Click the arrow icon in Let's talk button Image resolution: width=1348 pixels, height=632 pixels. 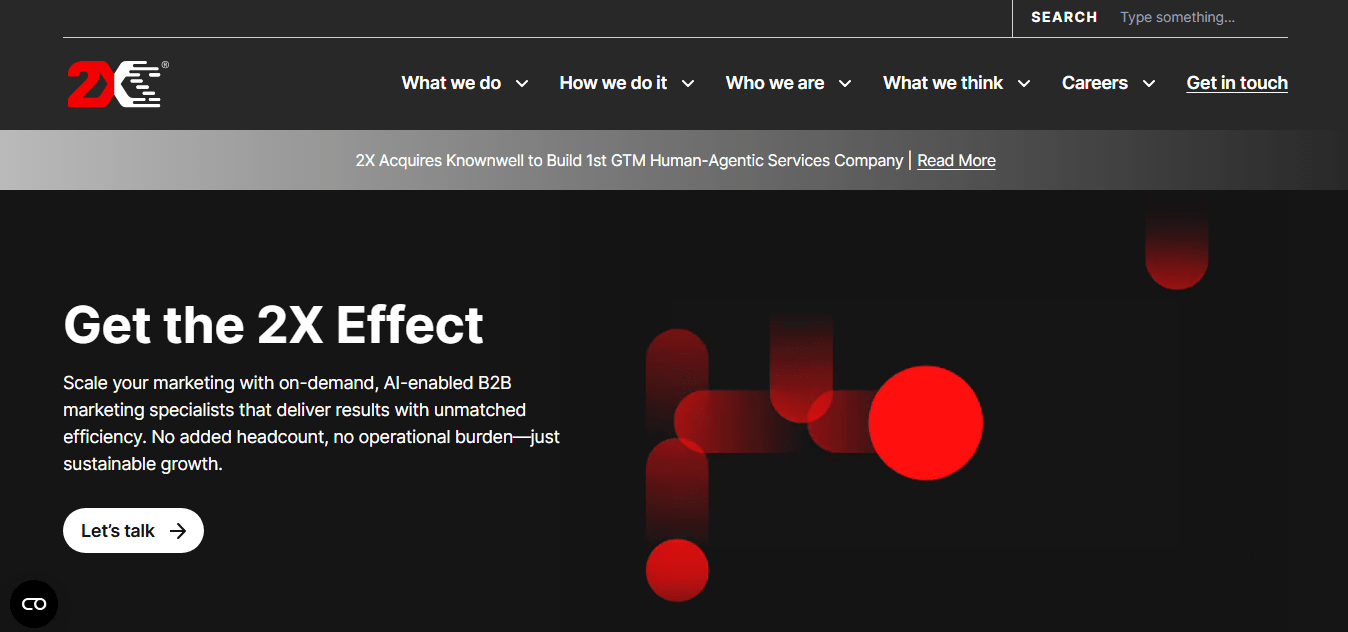178,531
